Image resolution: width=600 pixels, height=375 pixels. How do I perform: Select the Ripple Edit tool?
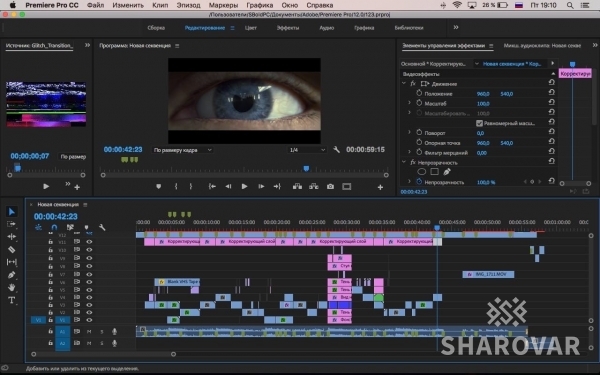click(11, 237)
